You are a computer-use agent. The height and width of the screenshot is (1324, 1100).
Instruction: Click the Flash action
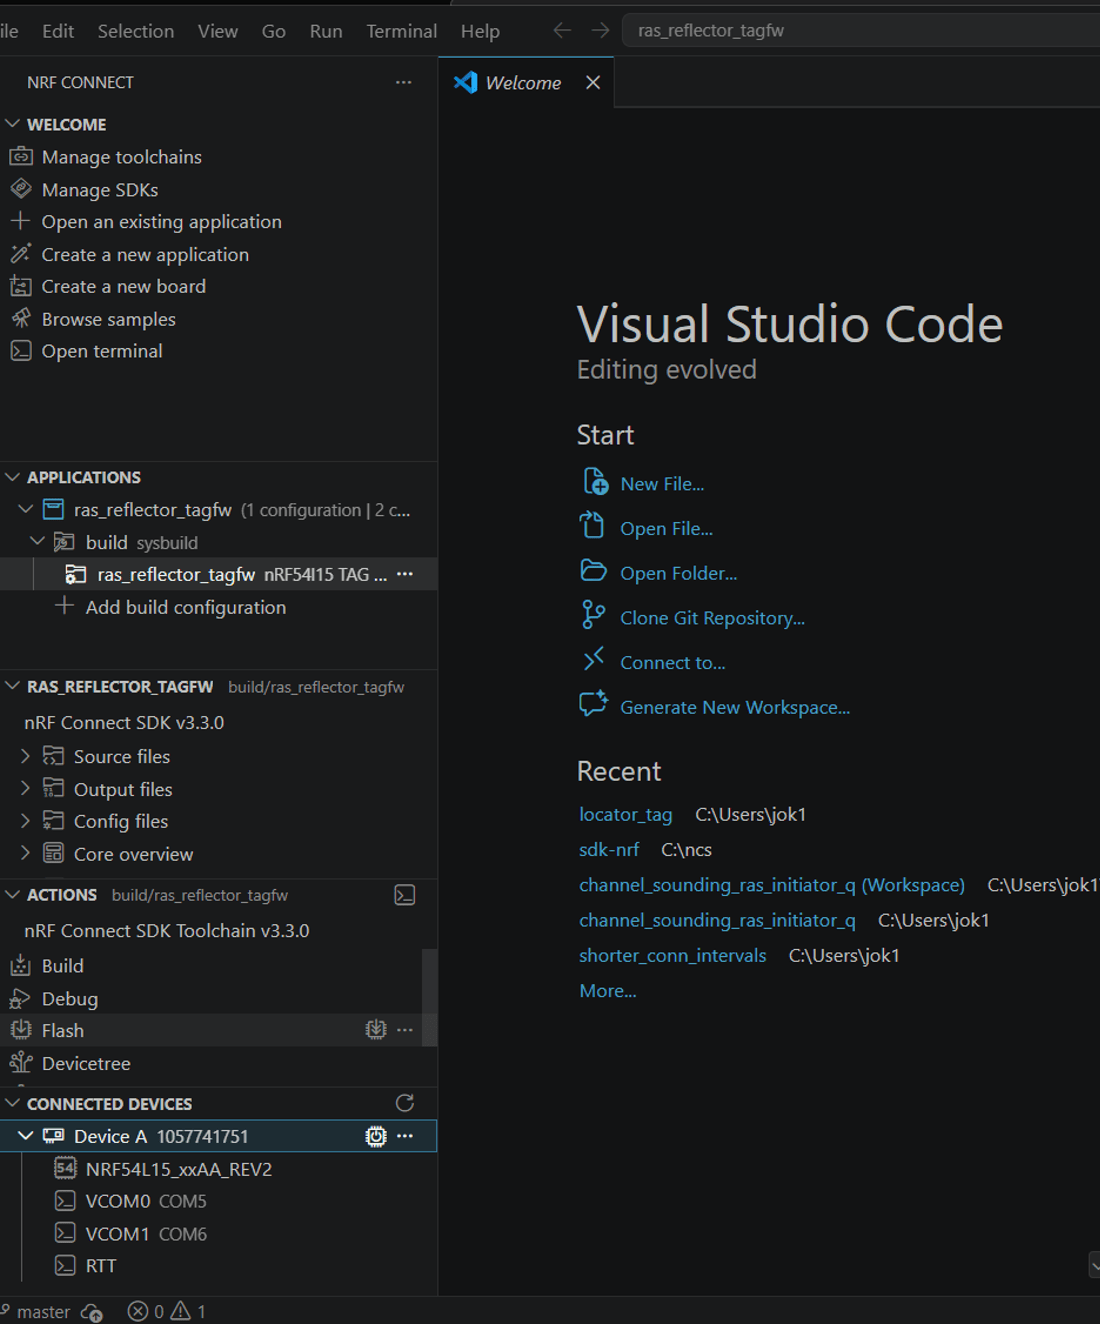[x=62, y=1030]
